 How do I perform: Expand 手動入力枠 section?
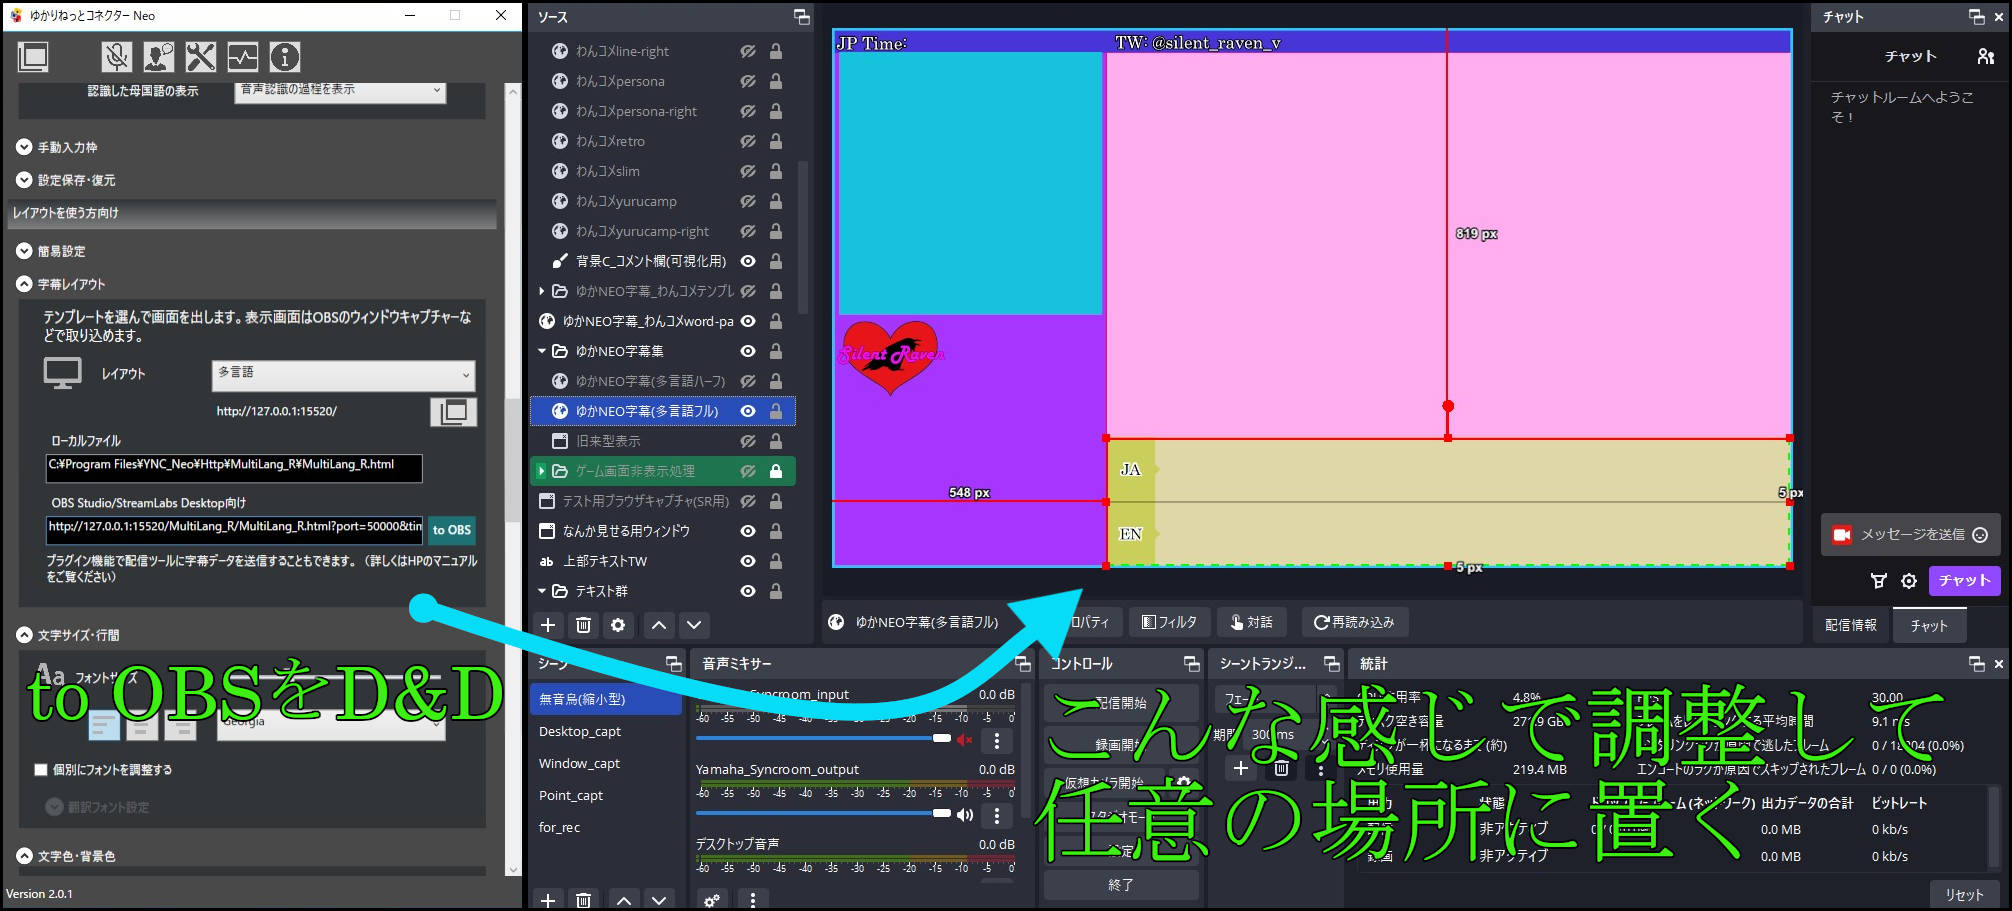tap(24, 147)
